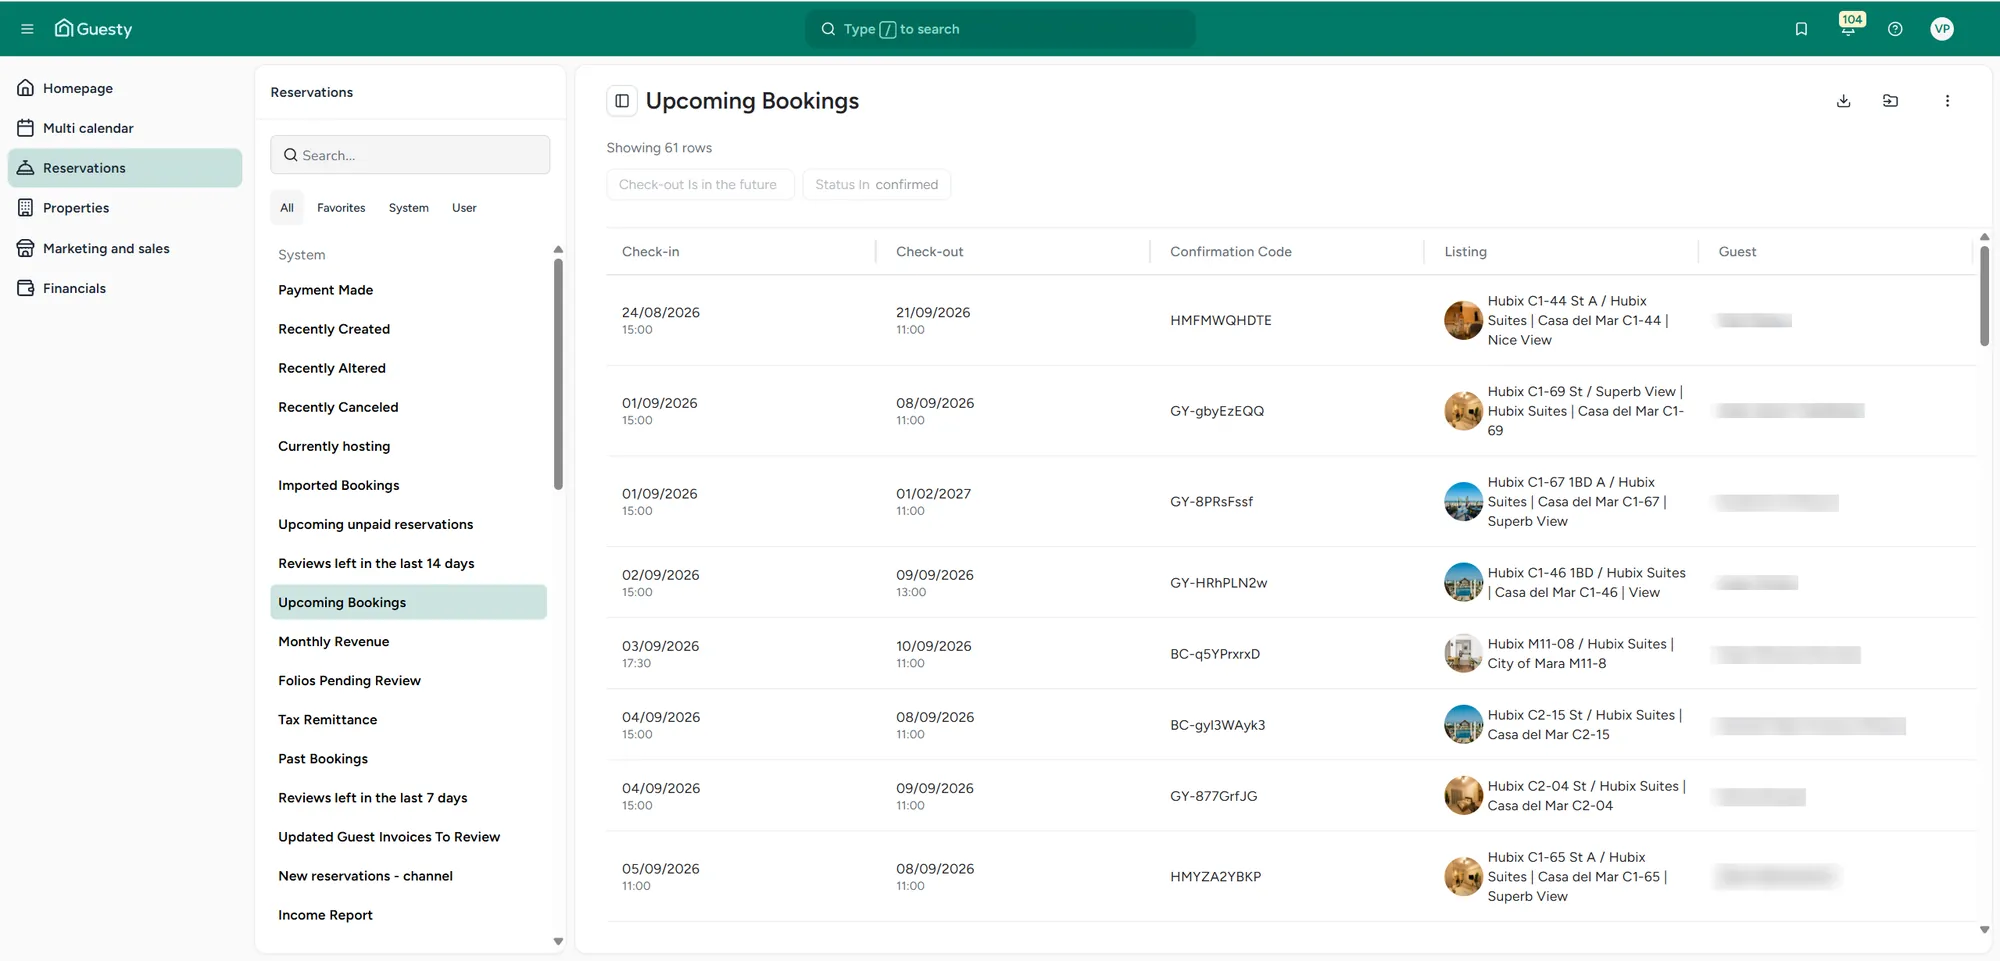
Task: Click the 'Status In confirmed' filter chip
Action: 876,185
